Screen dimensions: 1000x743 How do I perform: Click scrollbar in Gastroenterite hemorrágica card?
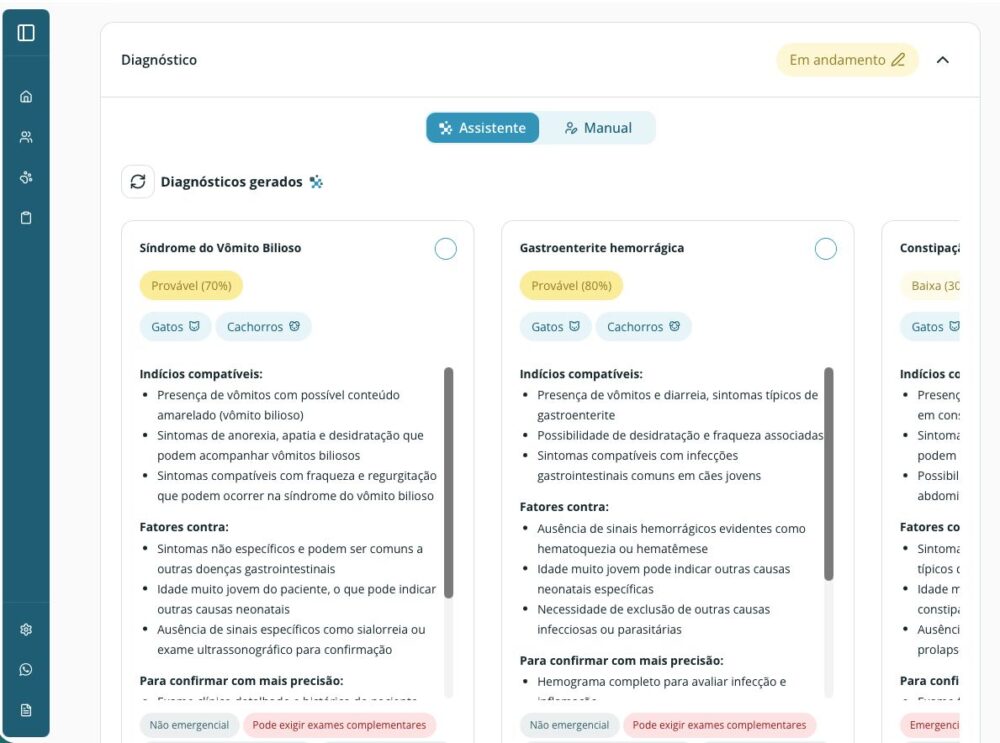point(828,472)
